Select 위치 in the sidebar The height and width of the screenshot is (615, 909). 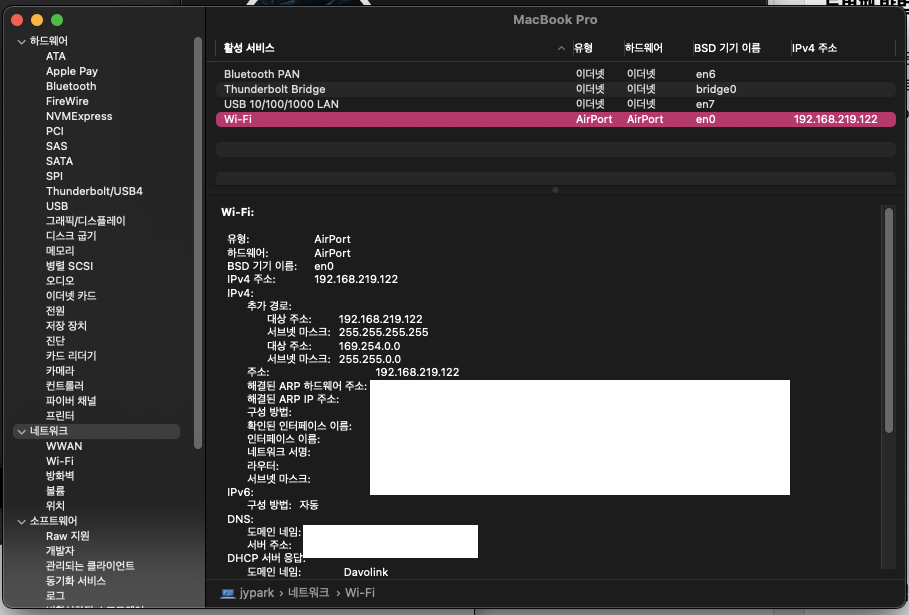(55, 506)
